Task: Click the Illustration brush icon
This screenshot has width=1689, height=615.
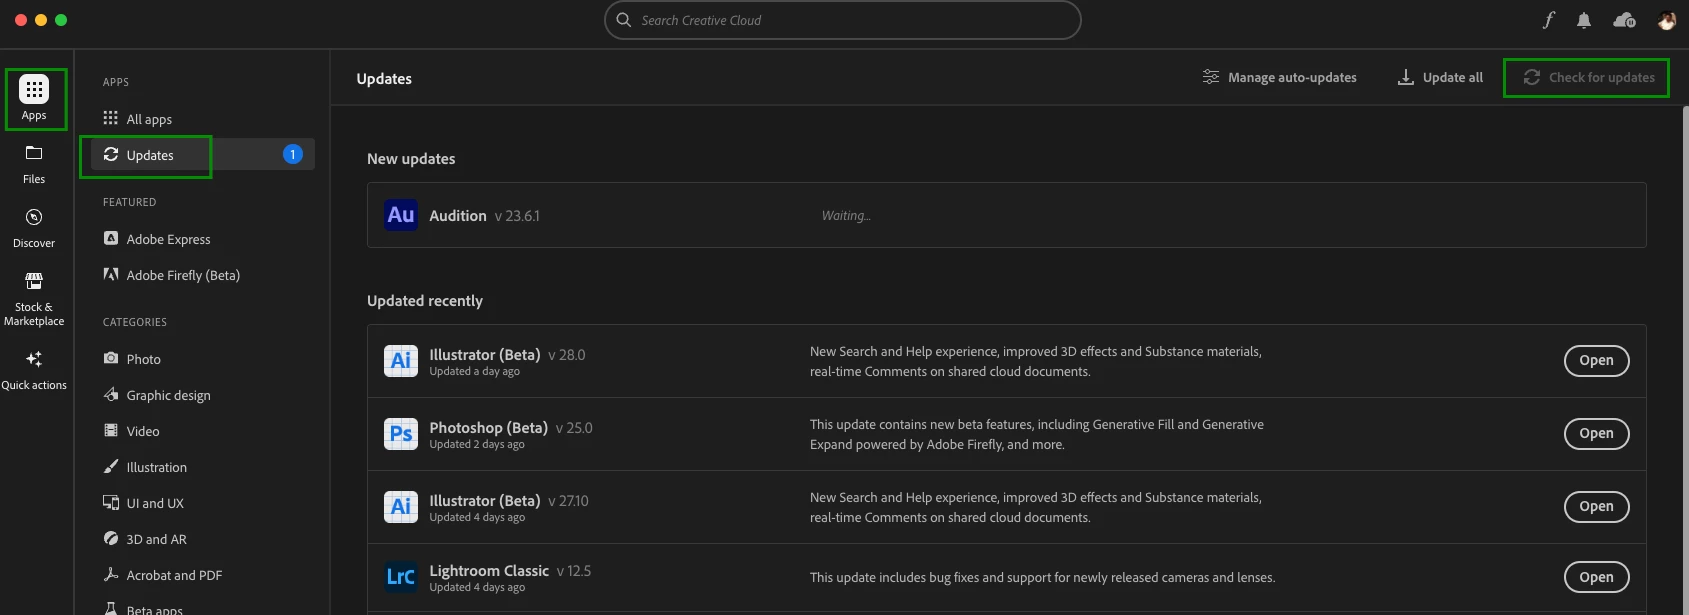Action: click(111, 466)
